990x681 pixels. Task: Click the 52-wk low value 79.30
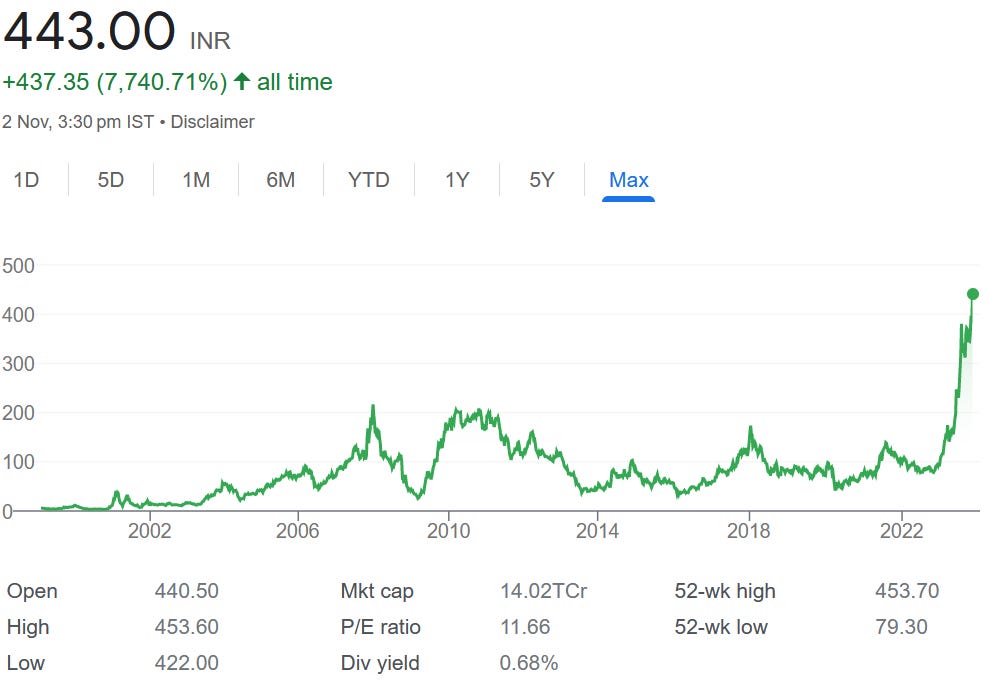902,627
